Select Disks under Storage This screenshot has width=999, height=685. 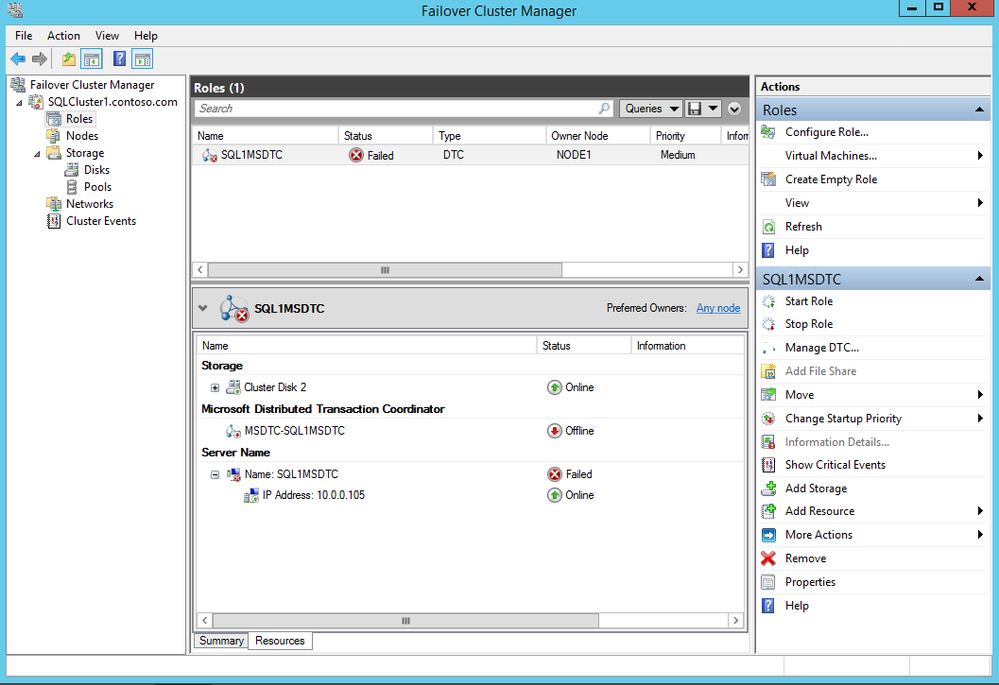coord(97,170)
